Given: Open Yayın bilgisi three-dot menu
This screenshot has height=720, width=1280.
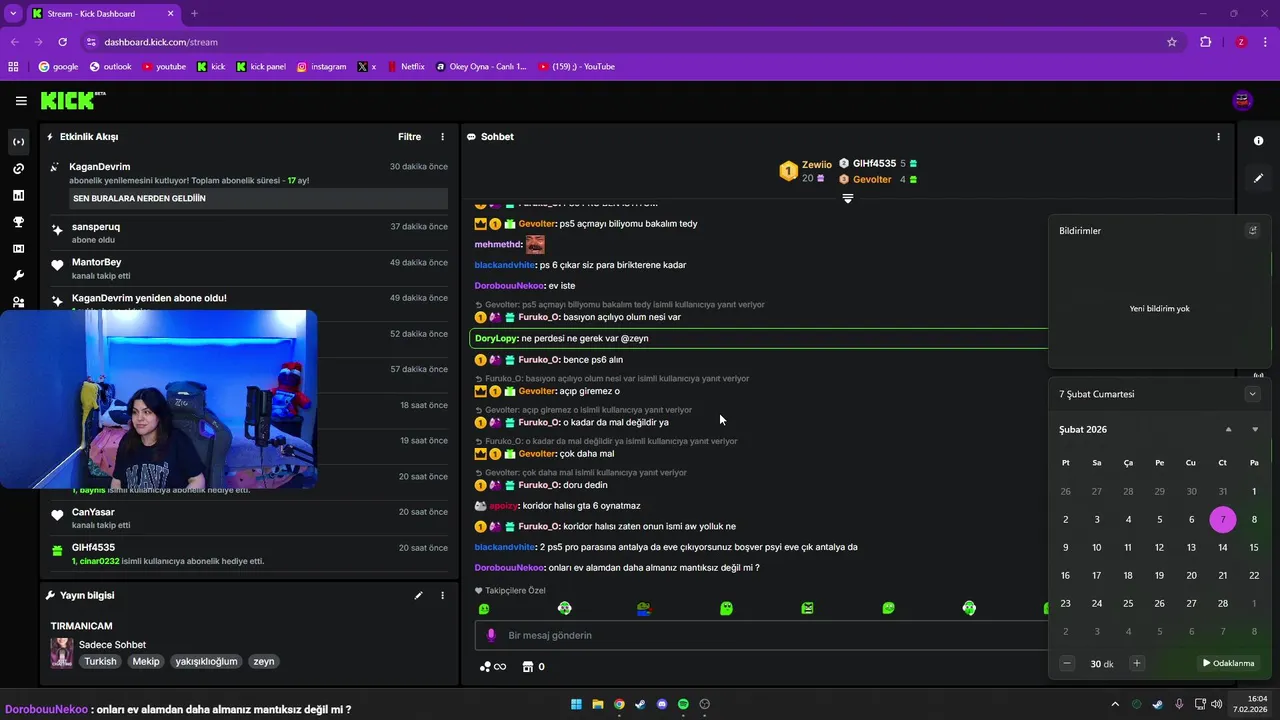Looking at the screenshot, I should 443,596.
